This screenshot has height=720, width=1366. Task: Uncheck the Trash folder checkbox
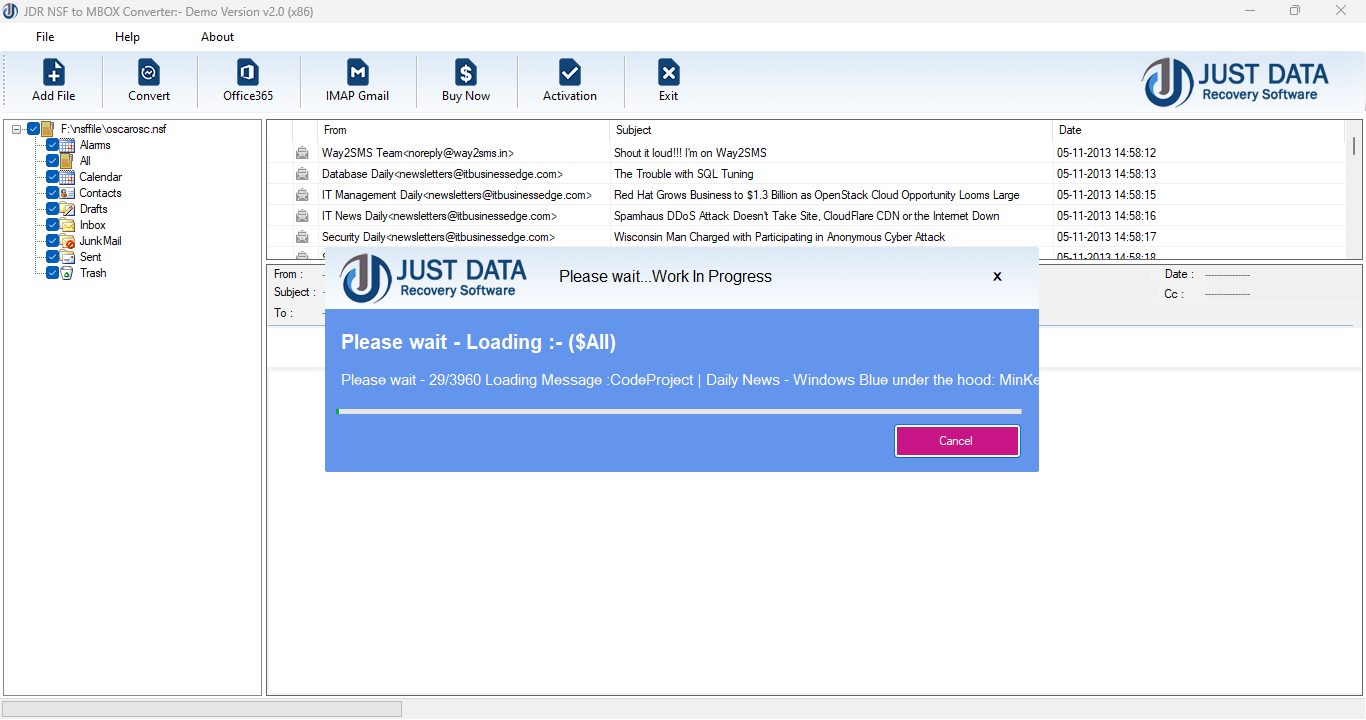click(53, 273)
